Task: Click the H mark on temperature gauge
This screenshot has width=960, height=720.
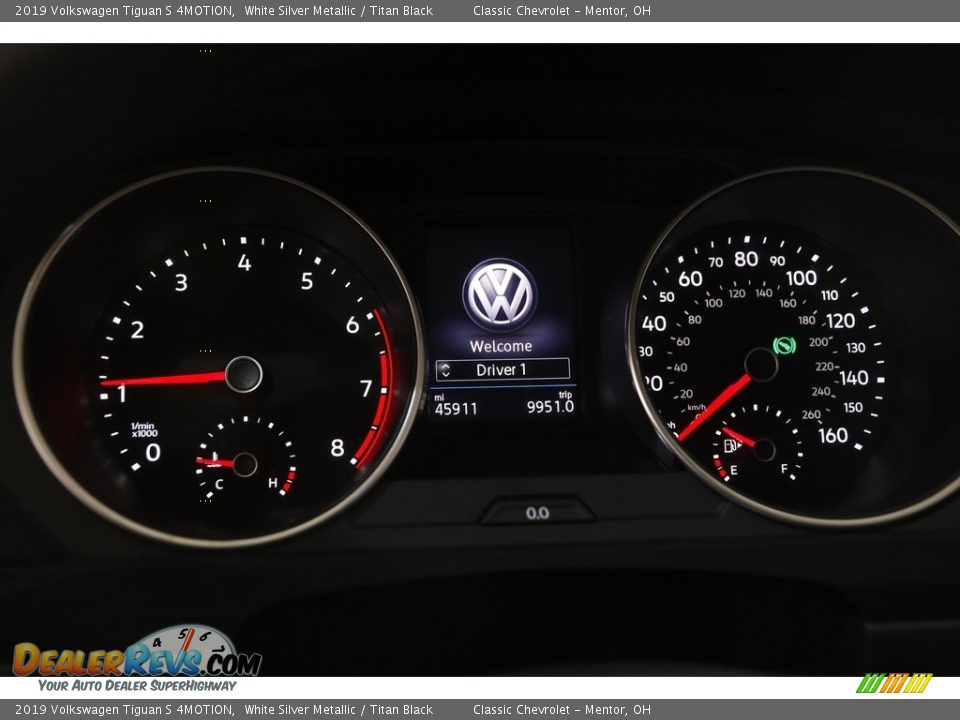Action: tap(272, 483)
